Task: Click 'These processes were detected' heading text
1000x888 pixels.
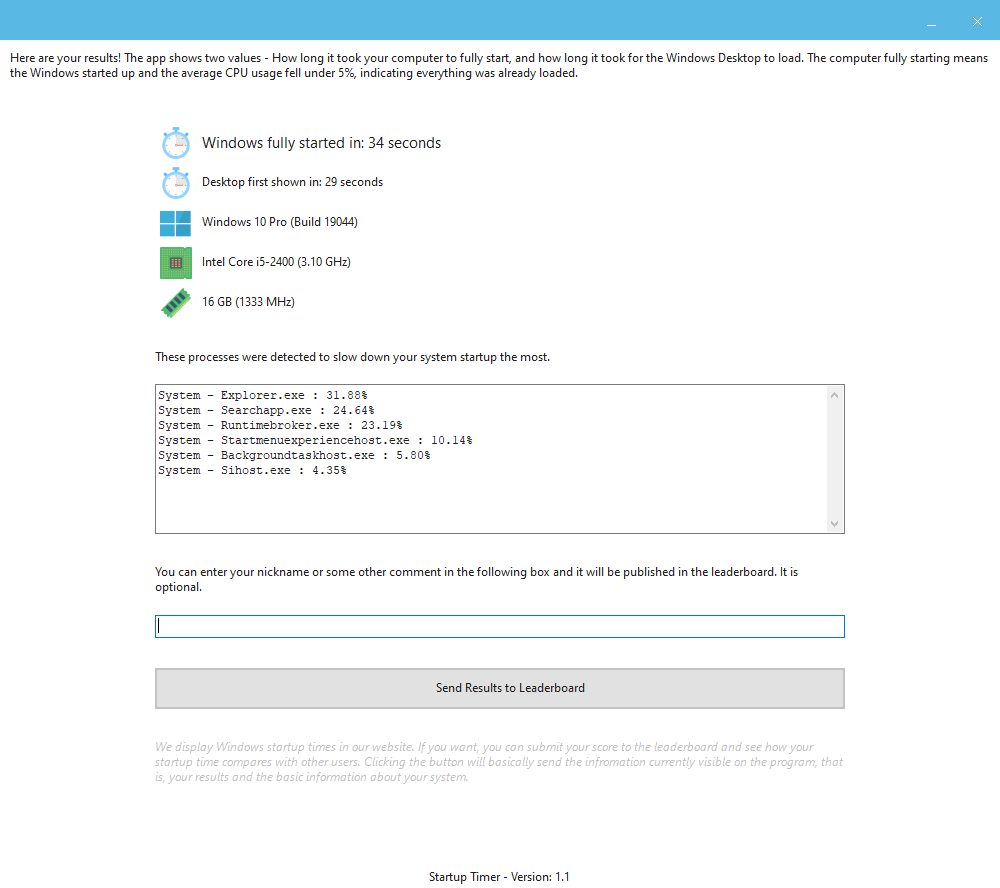Action: pyautogui.click(x=352, y=357)
